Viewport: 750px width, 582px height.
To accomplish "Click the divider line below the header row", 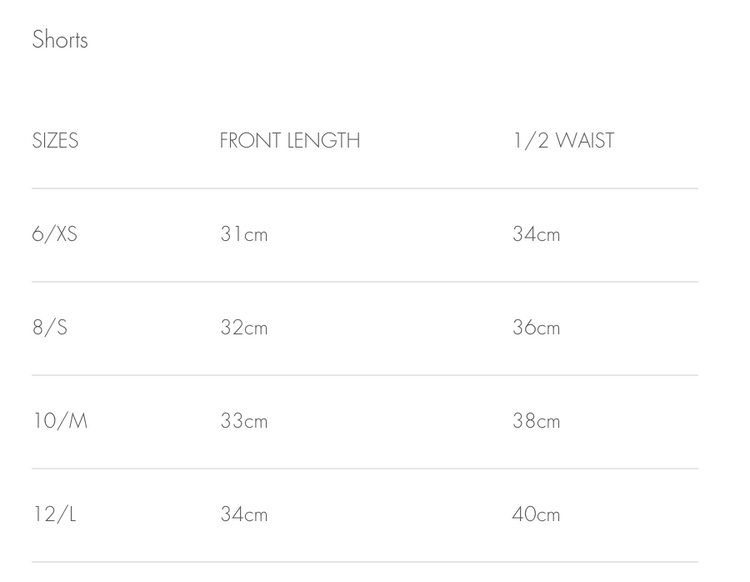I will coord(365,188).
